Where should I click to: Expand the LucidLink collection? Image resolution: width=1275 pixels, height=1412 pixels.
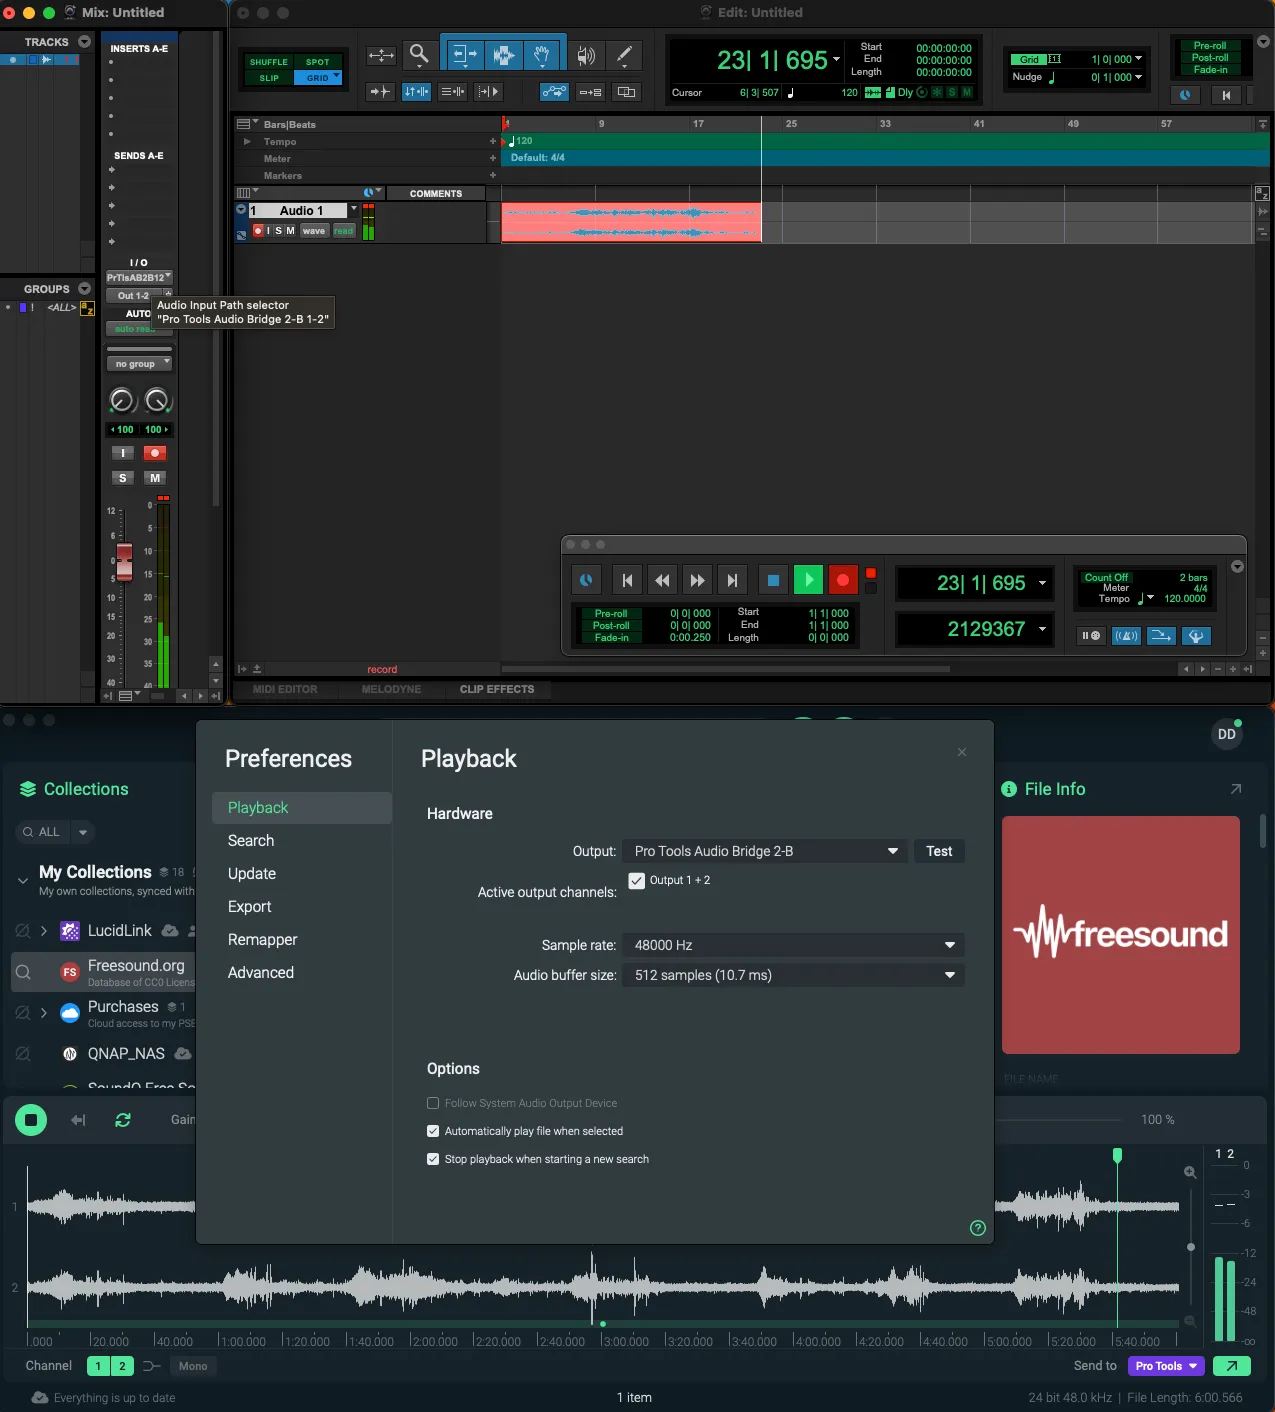pos(44,931)
